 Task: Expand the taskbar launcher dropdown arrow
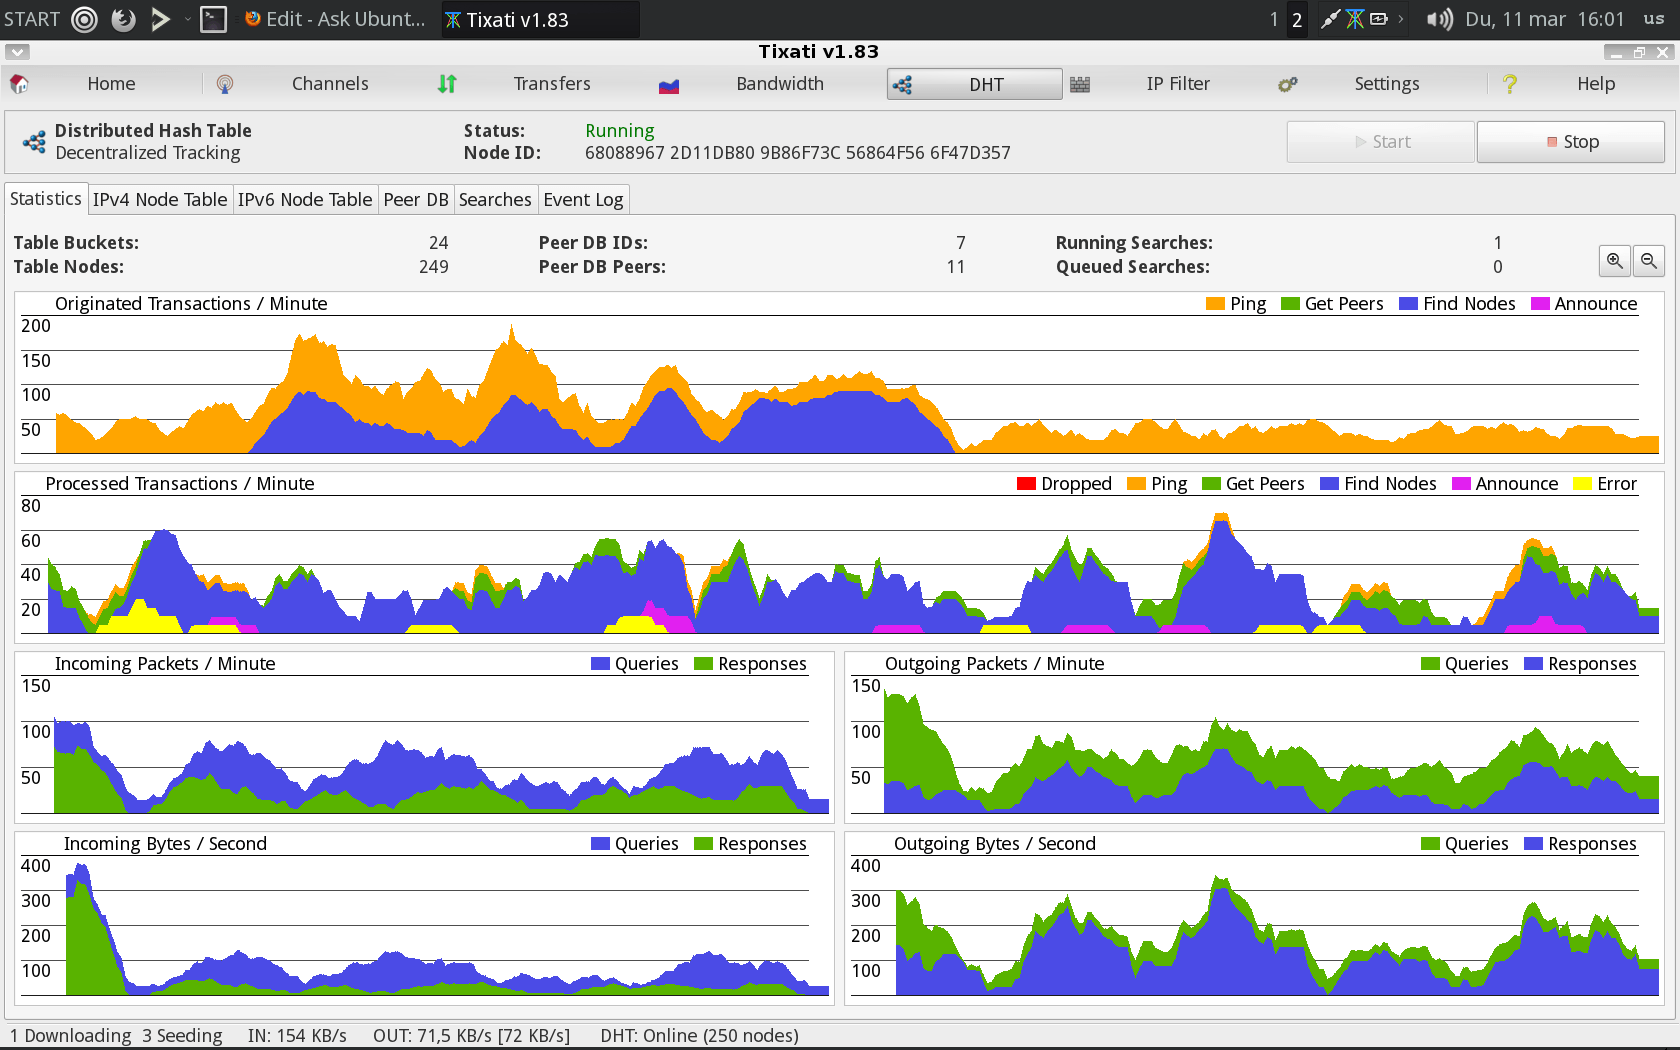coord(187,19)
